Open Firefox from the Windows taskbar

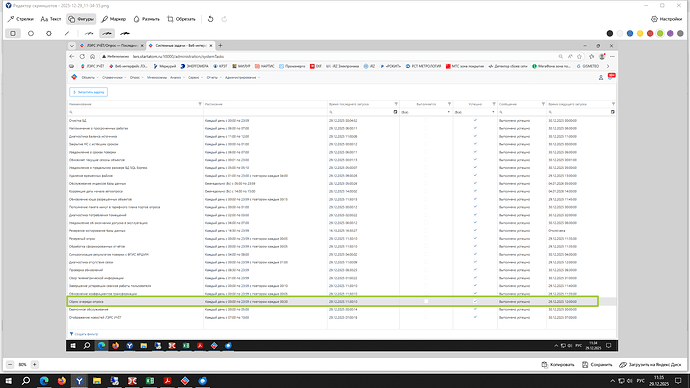(x=62, y=381)
